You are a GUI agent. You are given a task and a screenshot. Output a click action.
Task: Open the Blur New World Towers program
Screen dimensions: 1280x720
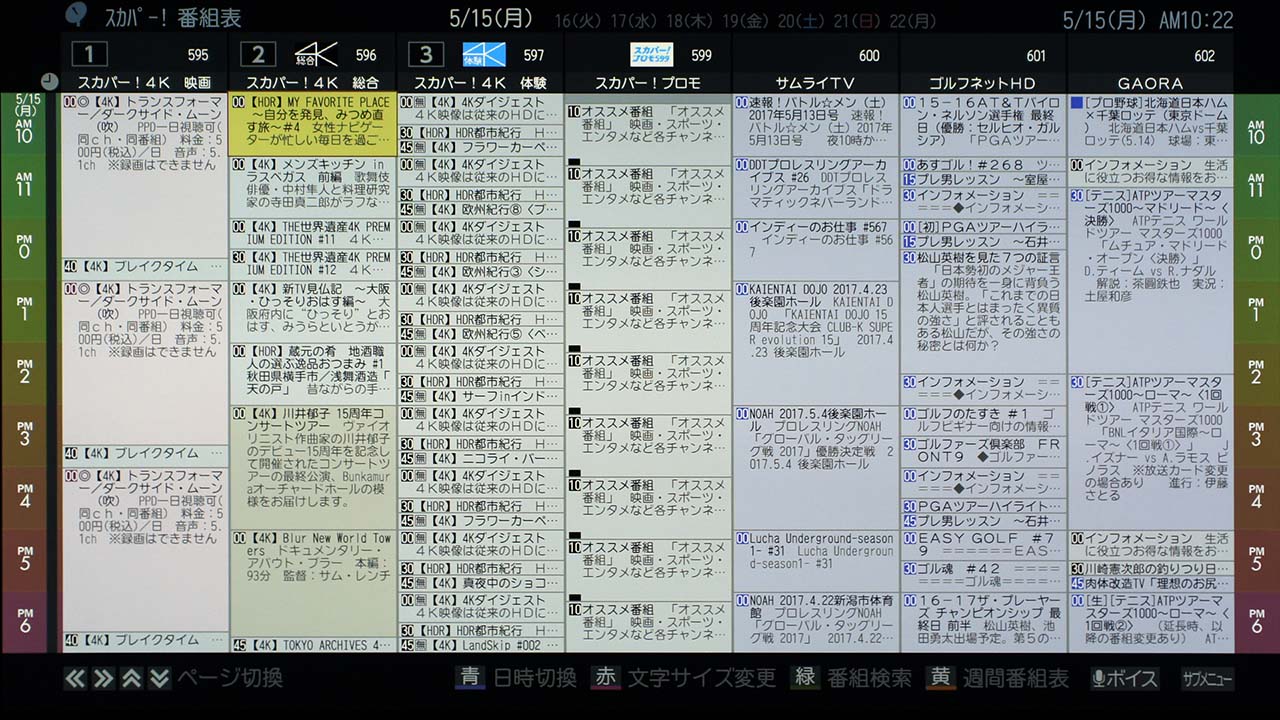[x=313, y=583]
